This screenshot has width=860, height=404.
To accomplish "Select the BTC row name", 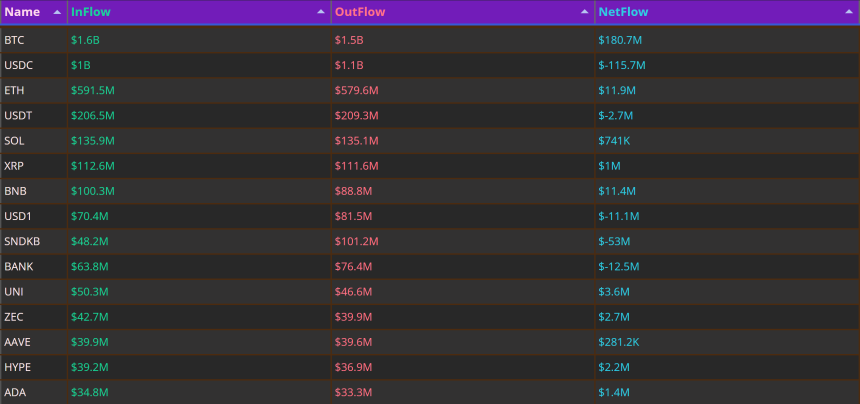I will pos(14,40).
